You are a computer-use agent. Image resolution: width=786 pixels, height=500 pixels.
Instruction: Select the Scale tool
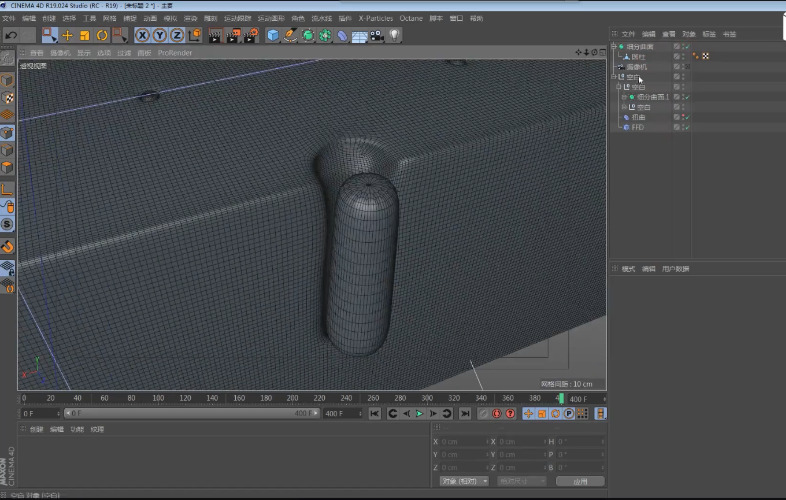(84, 35)
